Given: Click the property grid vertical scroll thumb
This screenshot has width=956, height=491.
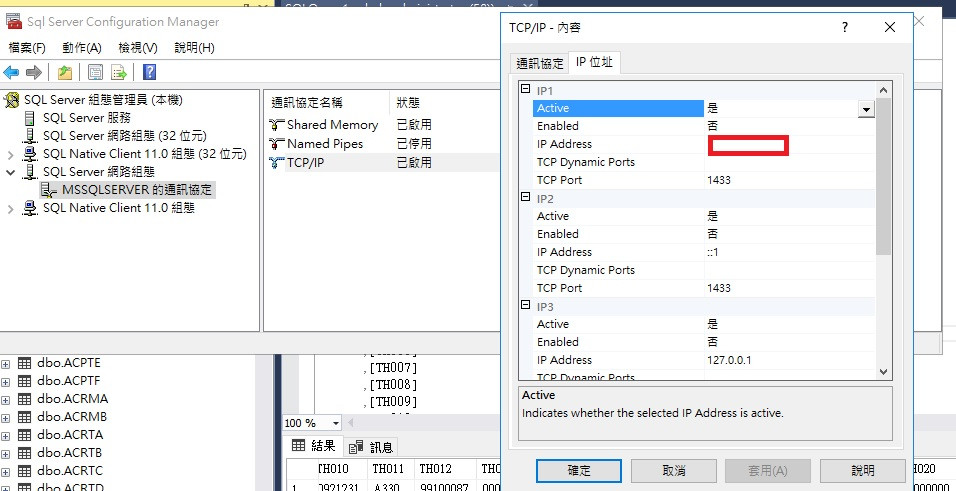Looking at the screenshot, I should click(883, 176).
